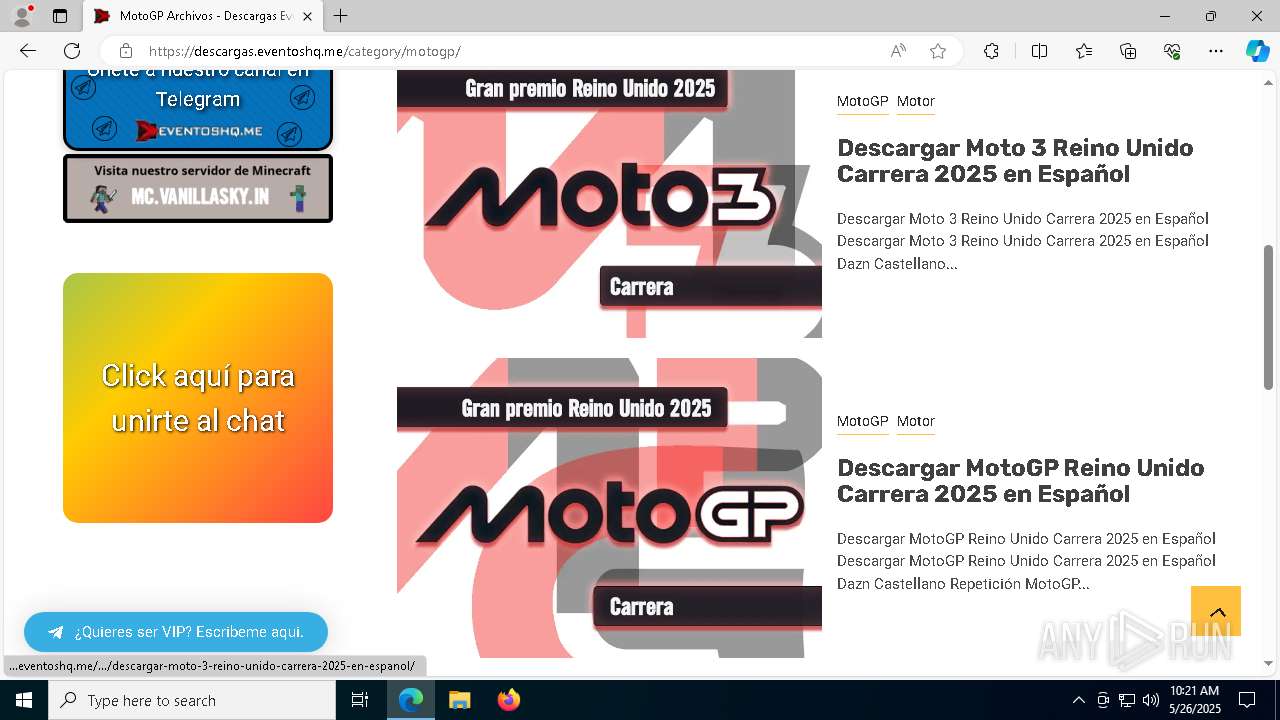The width and height of the screenshot is (1280, 720).
Task: Click the address bar URL
Action: tap(305, 51)
